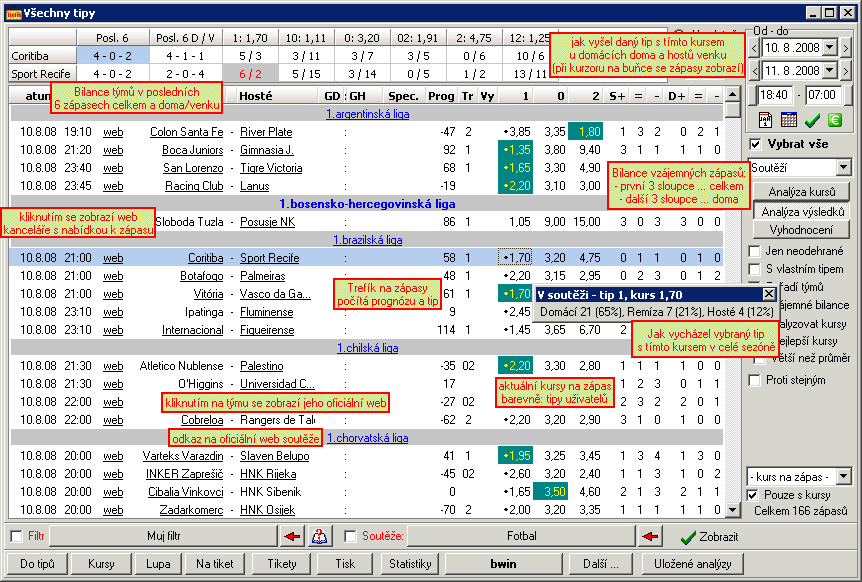
Task: Expand the Soutěží combo box
Action: [844, 168]
